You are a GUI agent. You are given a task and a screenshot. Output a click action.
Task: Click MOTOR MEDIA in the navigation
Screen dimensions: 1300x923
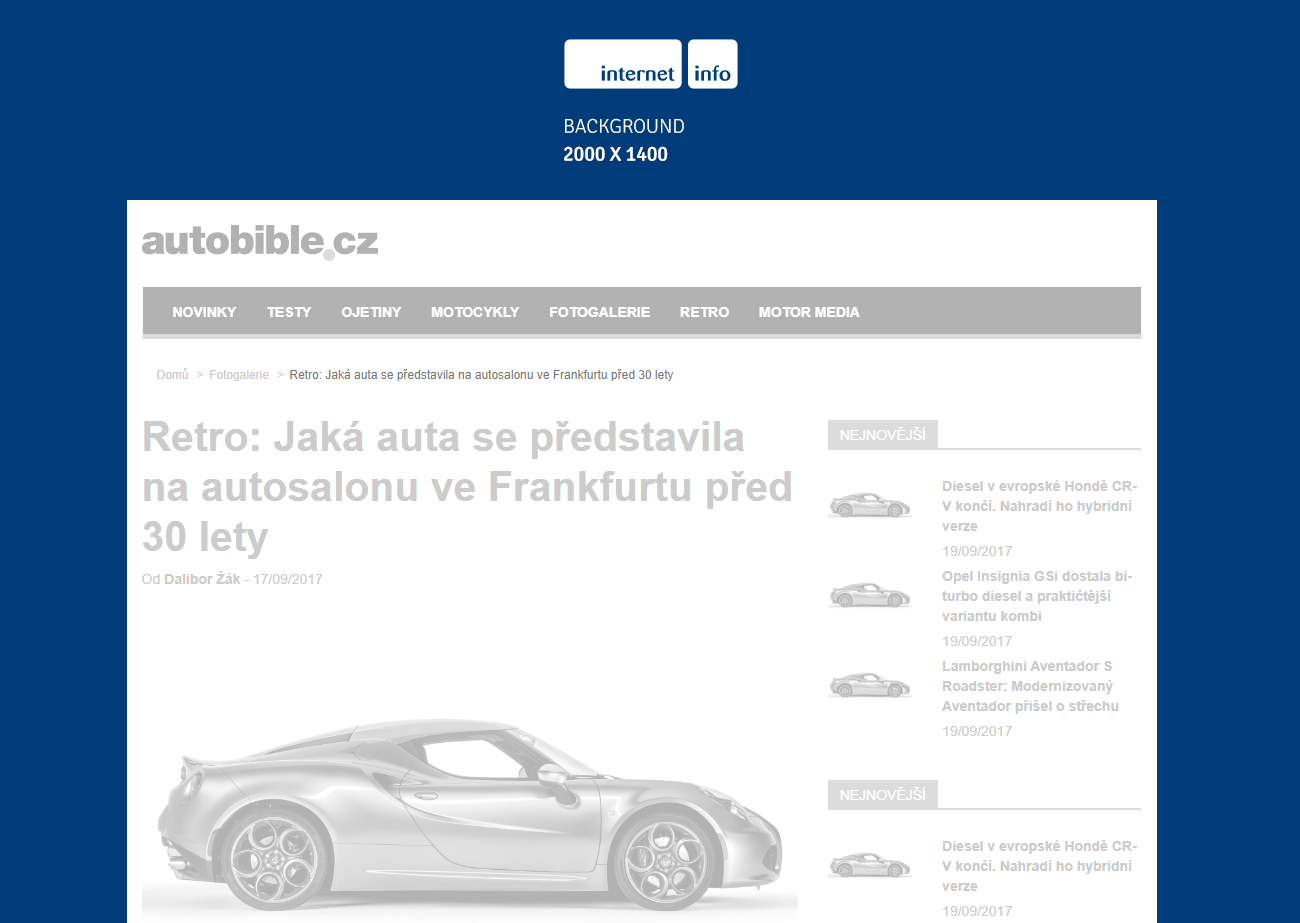(809, 312)
